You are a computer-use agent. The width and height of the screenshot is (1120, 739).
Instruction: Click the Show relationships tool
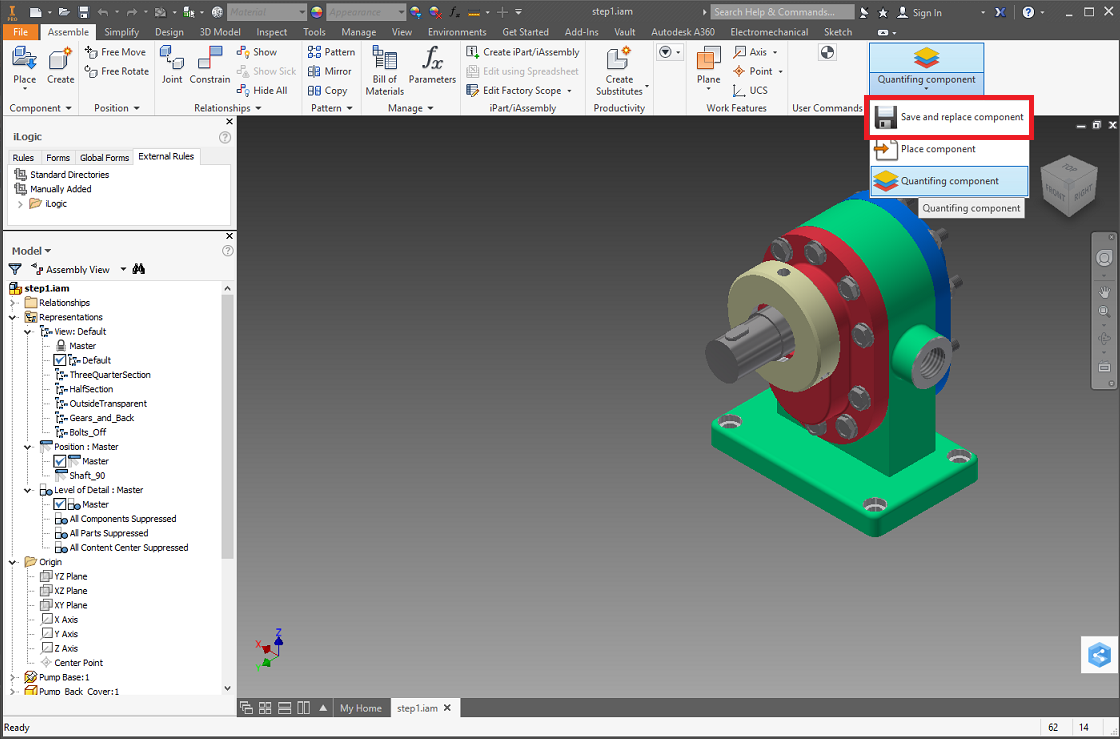coord(256,52)
